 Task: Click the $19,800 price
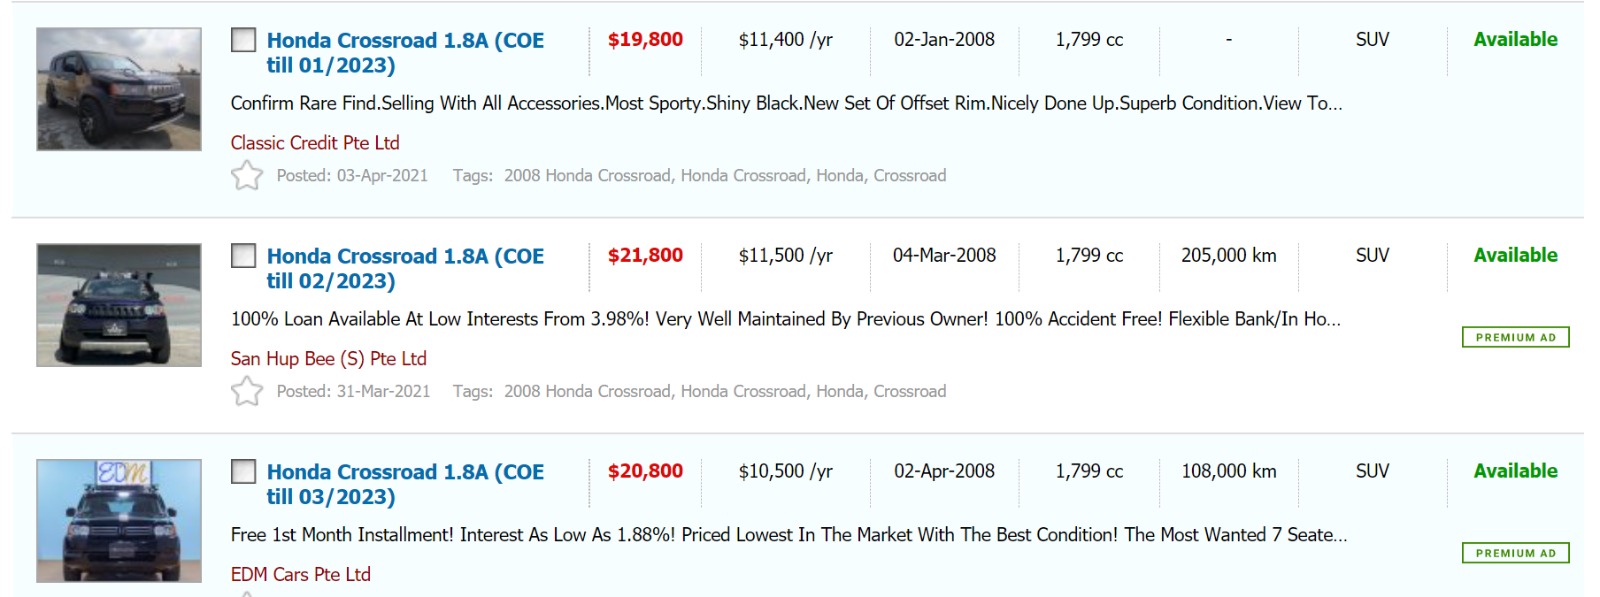point(645,40)
